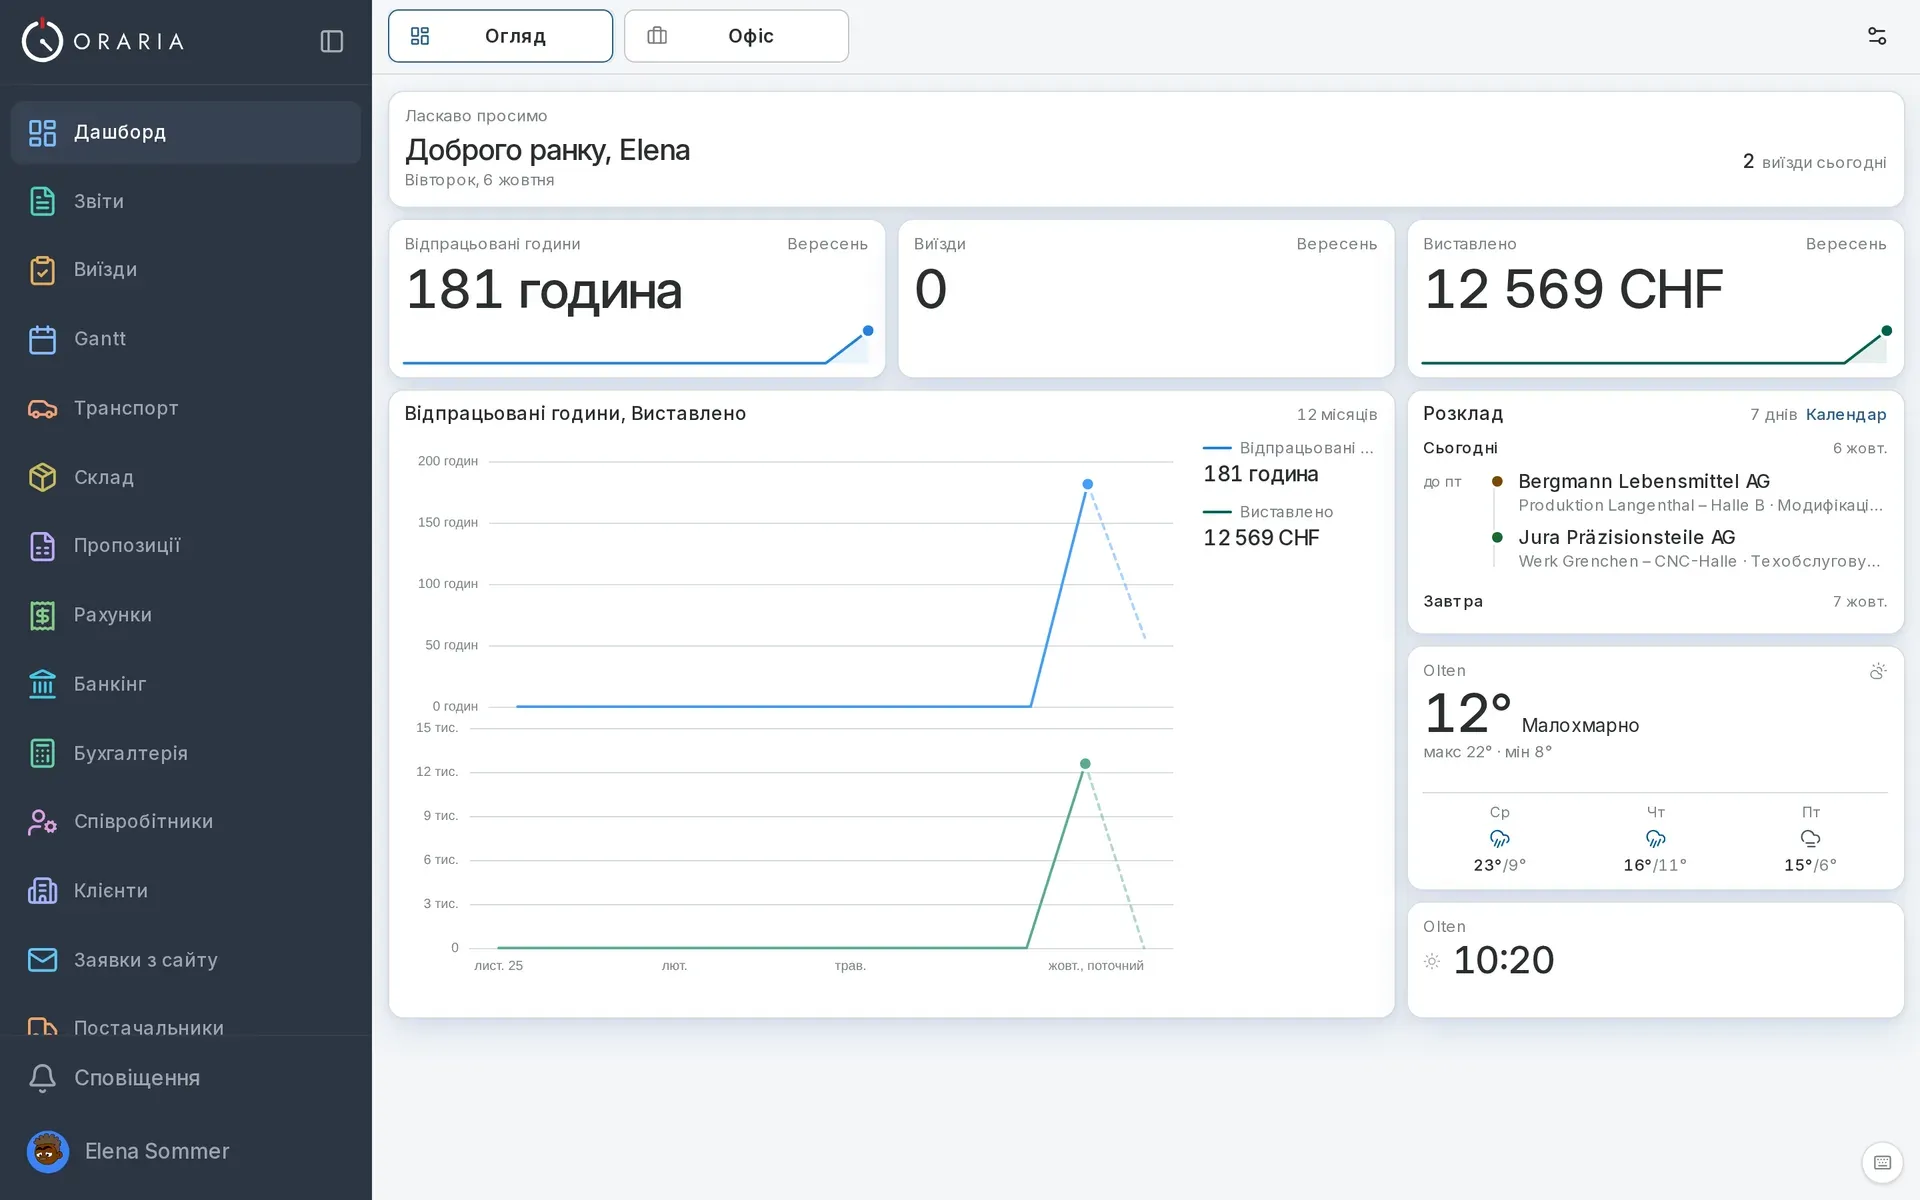Open the keyboard icon button
The height and width of the screenshot is (1200, 1920).
point(1882,1162)
